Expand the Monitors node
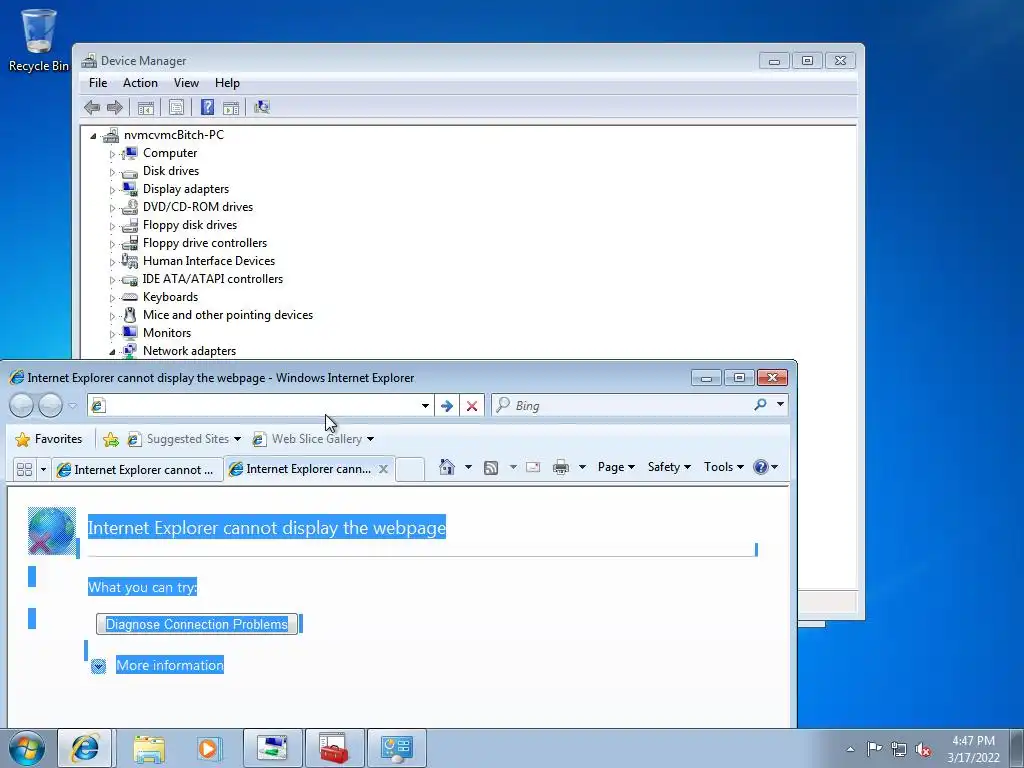Viewport: 1024px width, 768px height. 112,334
